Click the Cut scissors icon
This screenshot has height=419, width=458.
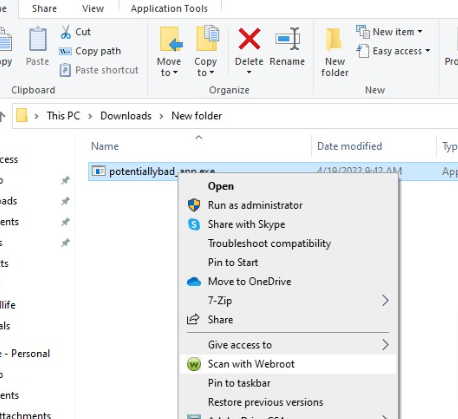66,32
